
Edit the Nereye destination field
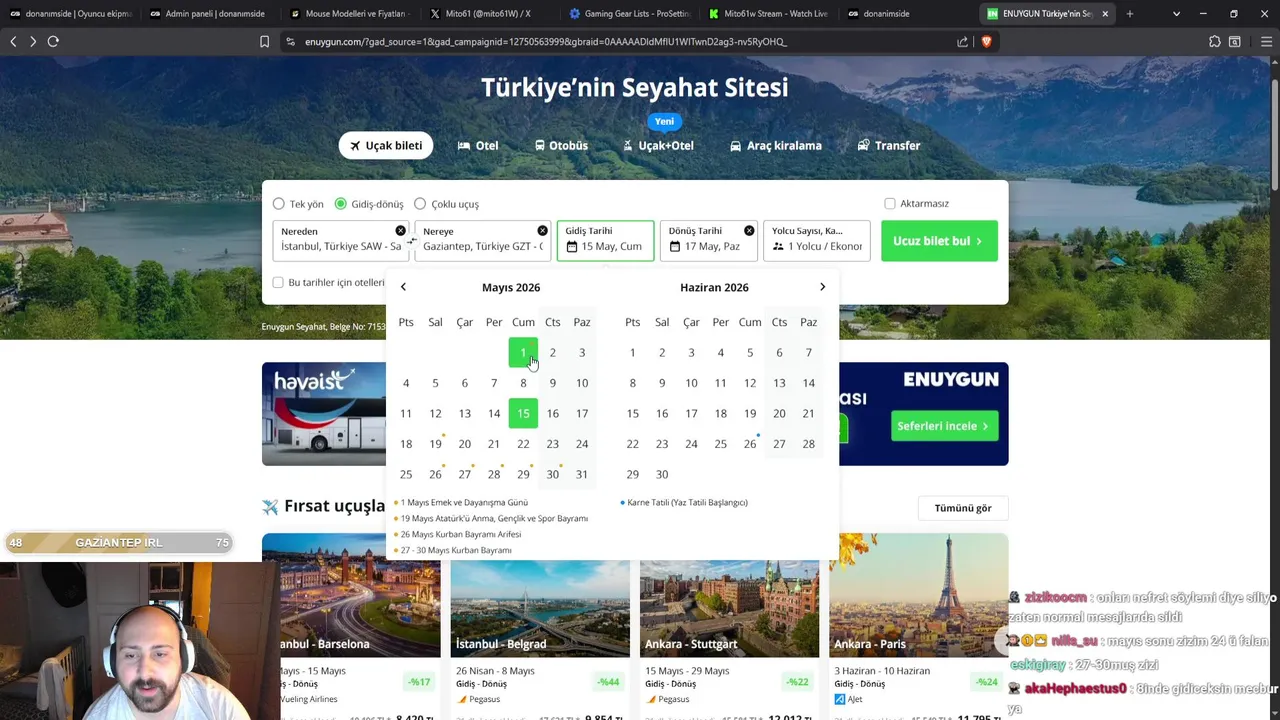(483, 241)
